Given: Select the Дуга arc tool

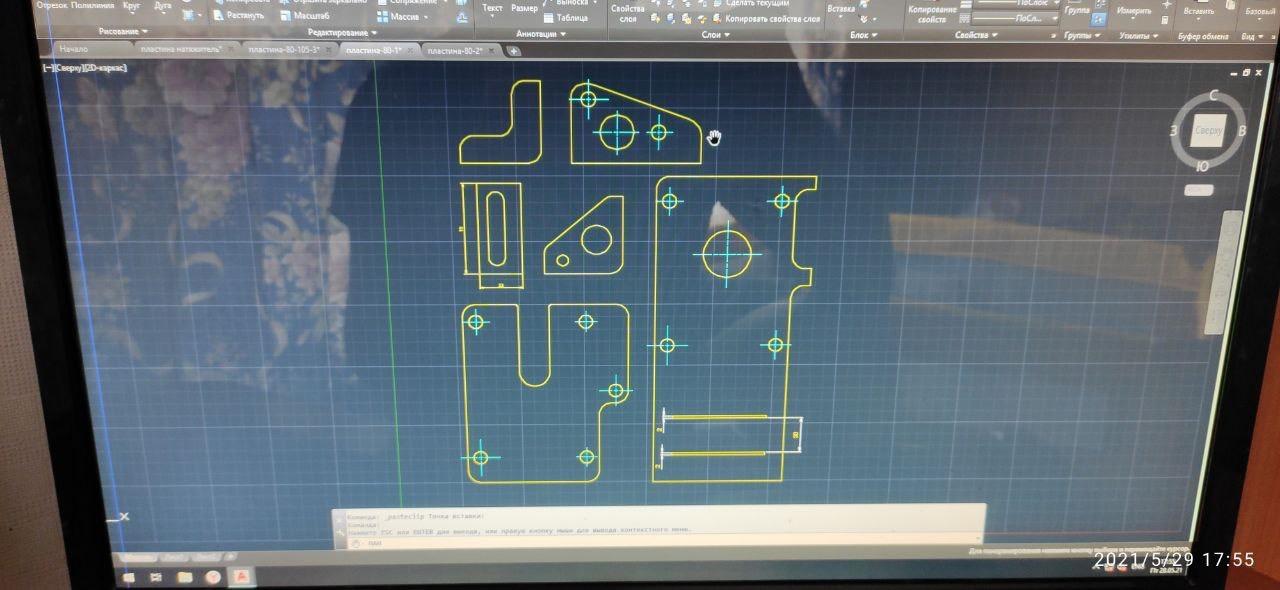Looking at the screenshot, I should pos(163,5).
